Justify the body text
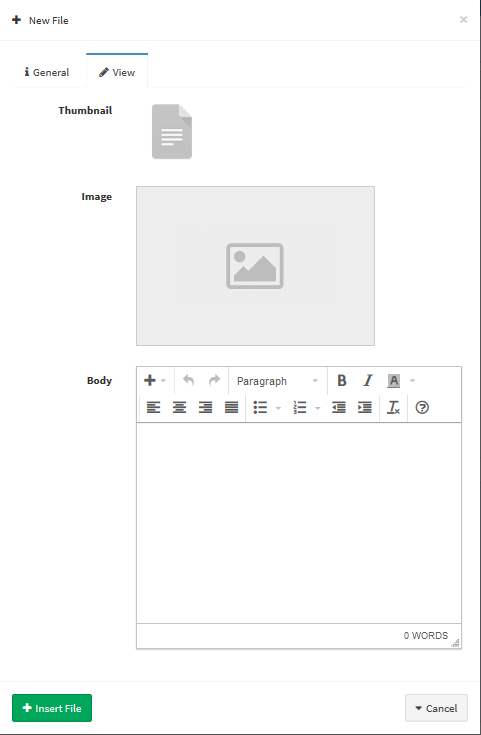This screenshot has width=481, height=735. pos(232,407)
